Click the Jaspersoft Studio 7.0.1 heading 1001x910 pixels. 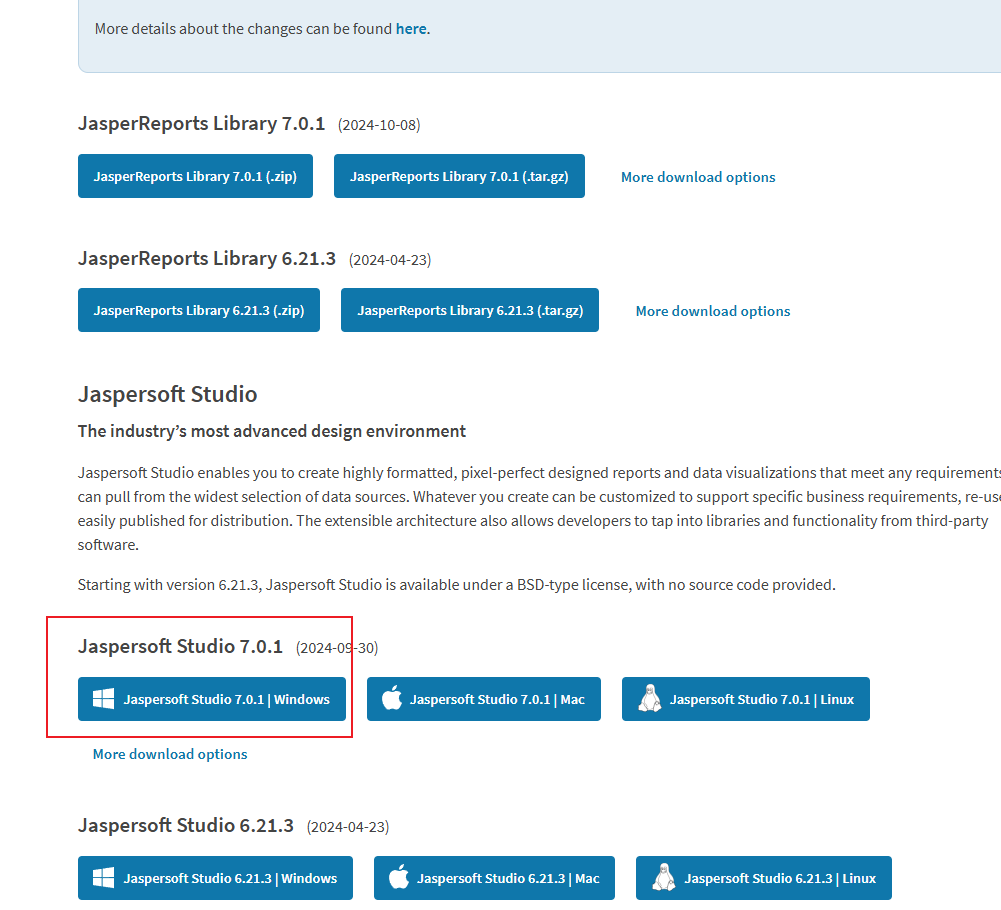pos(180,647)
